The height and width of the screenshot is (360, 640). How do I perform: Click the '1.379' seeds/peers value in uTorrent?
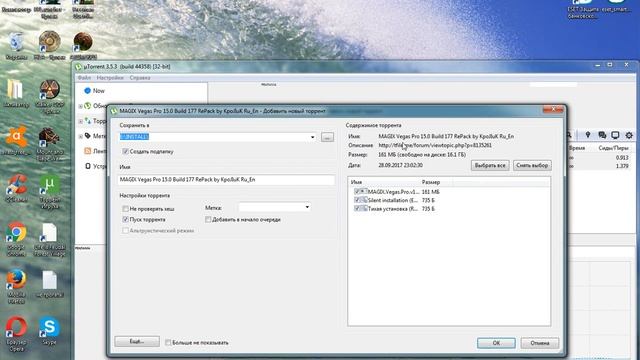click(x=622, y=166)
